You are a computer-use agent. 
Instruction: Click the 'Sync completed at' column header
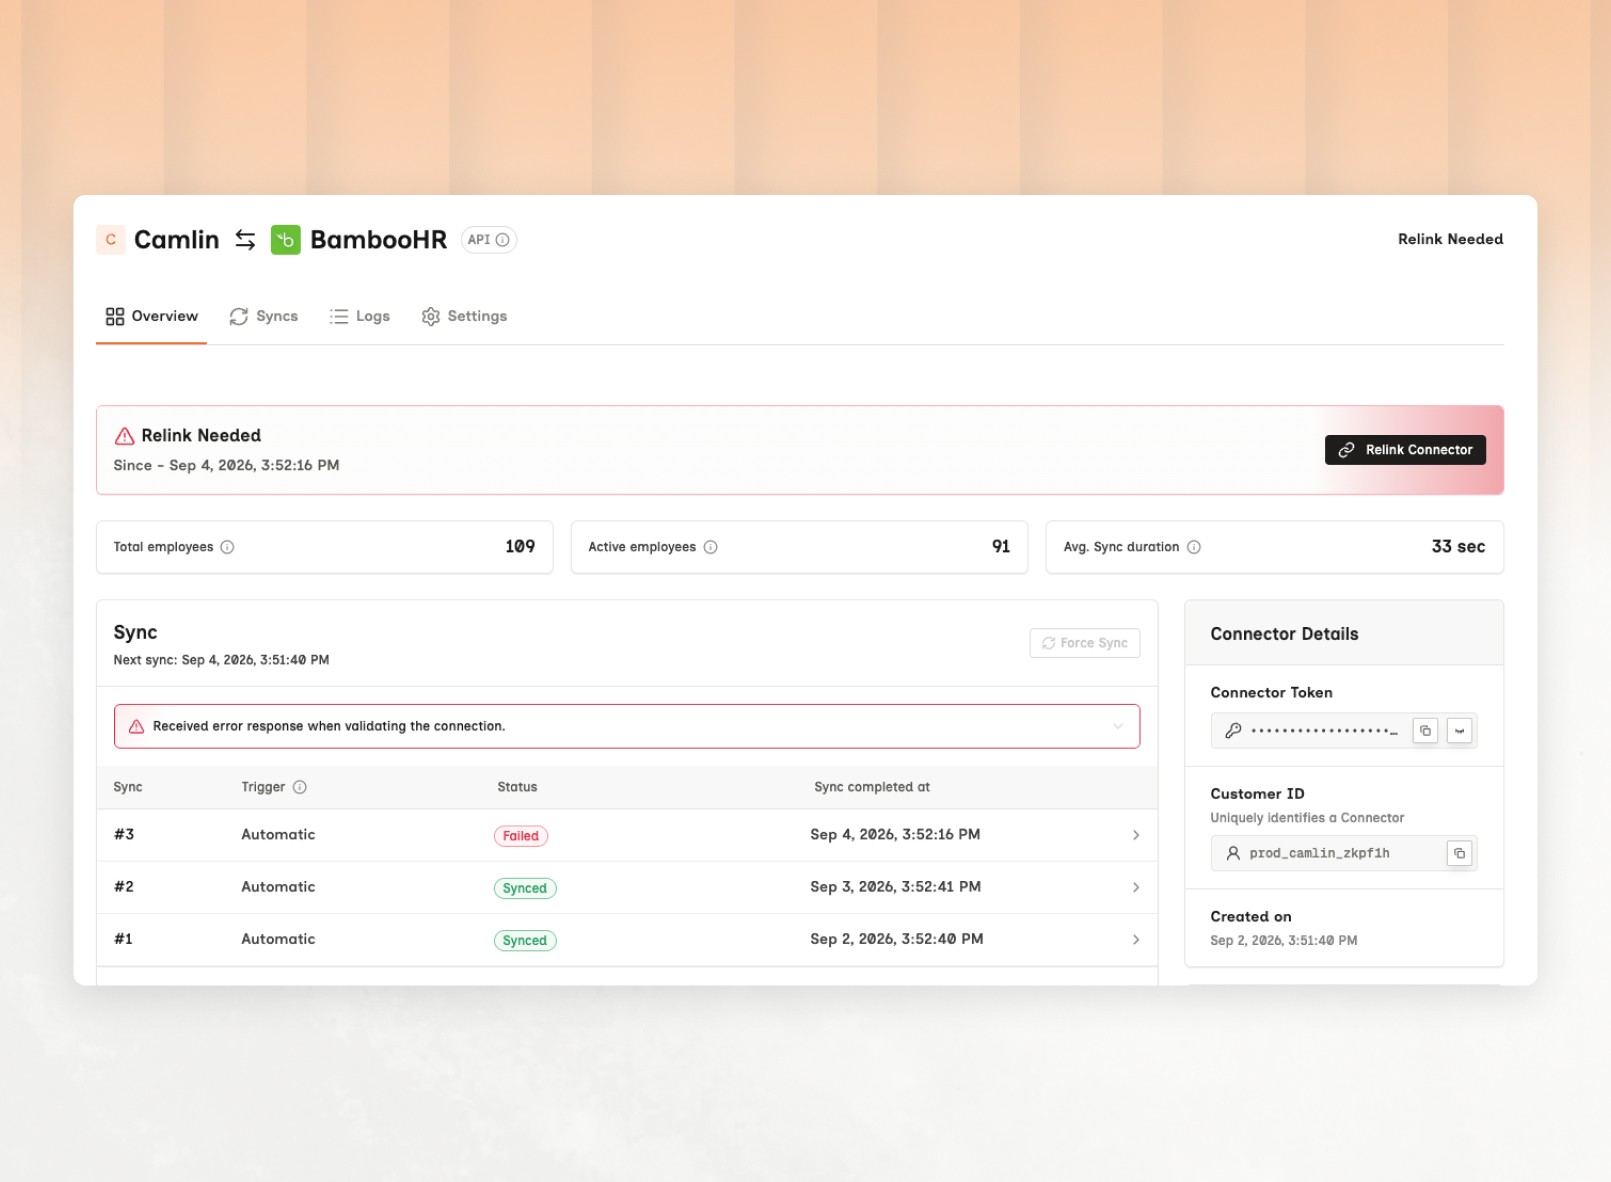click(872, 787)
